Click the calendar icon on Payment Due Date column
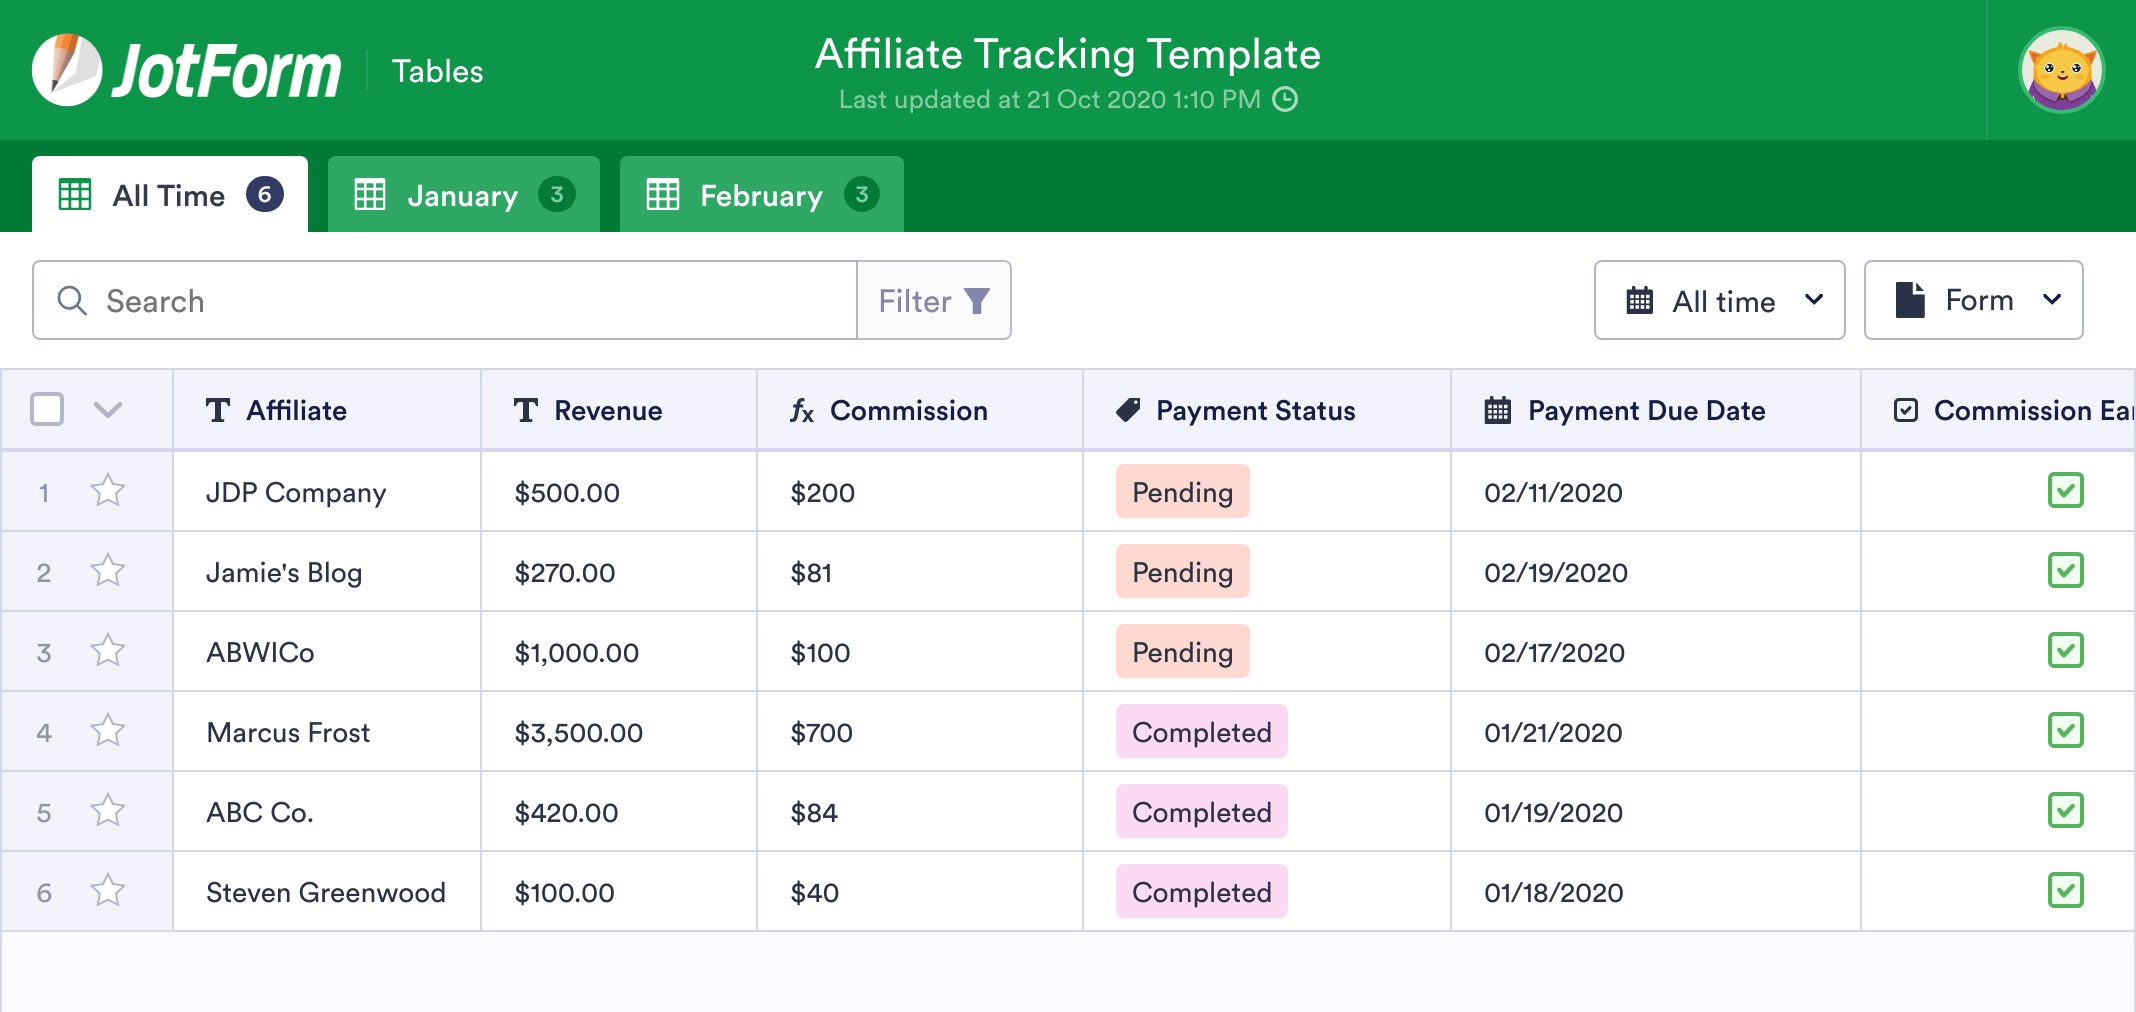The height and width of the screenshot is (1012, 2136). tap(1496, 410)
